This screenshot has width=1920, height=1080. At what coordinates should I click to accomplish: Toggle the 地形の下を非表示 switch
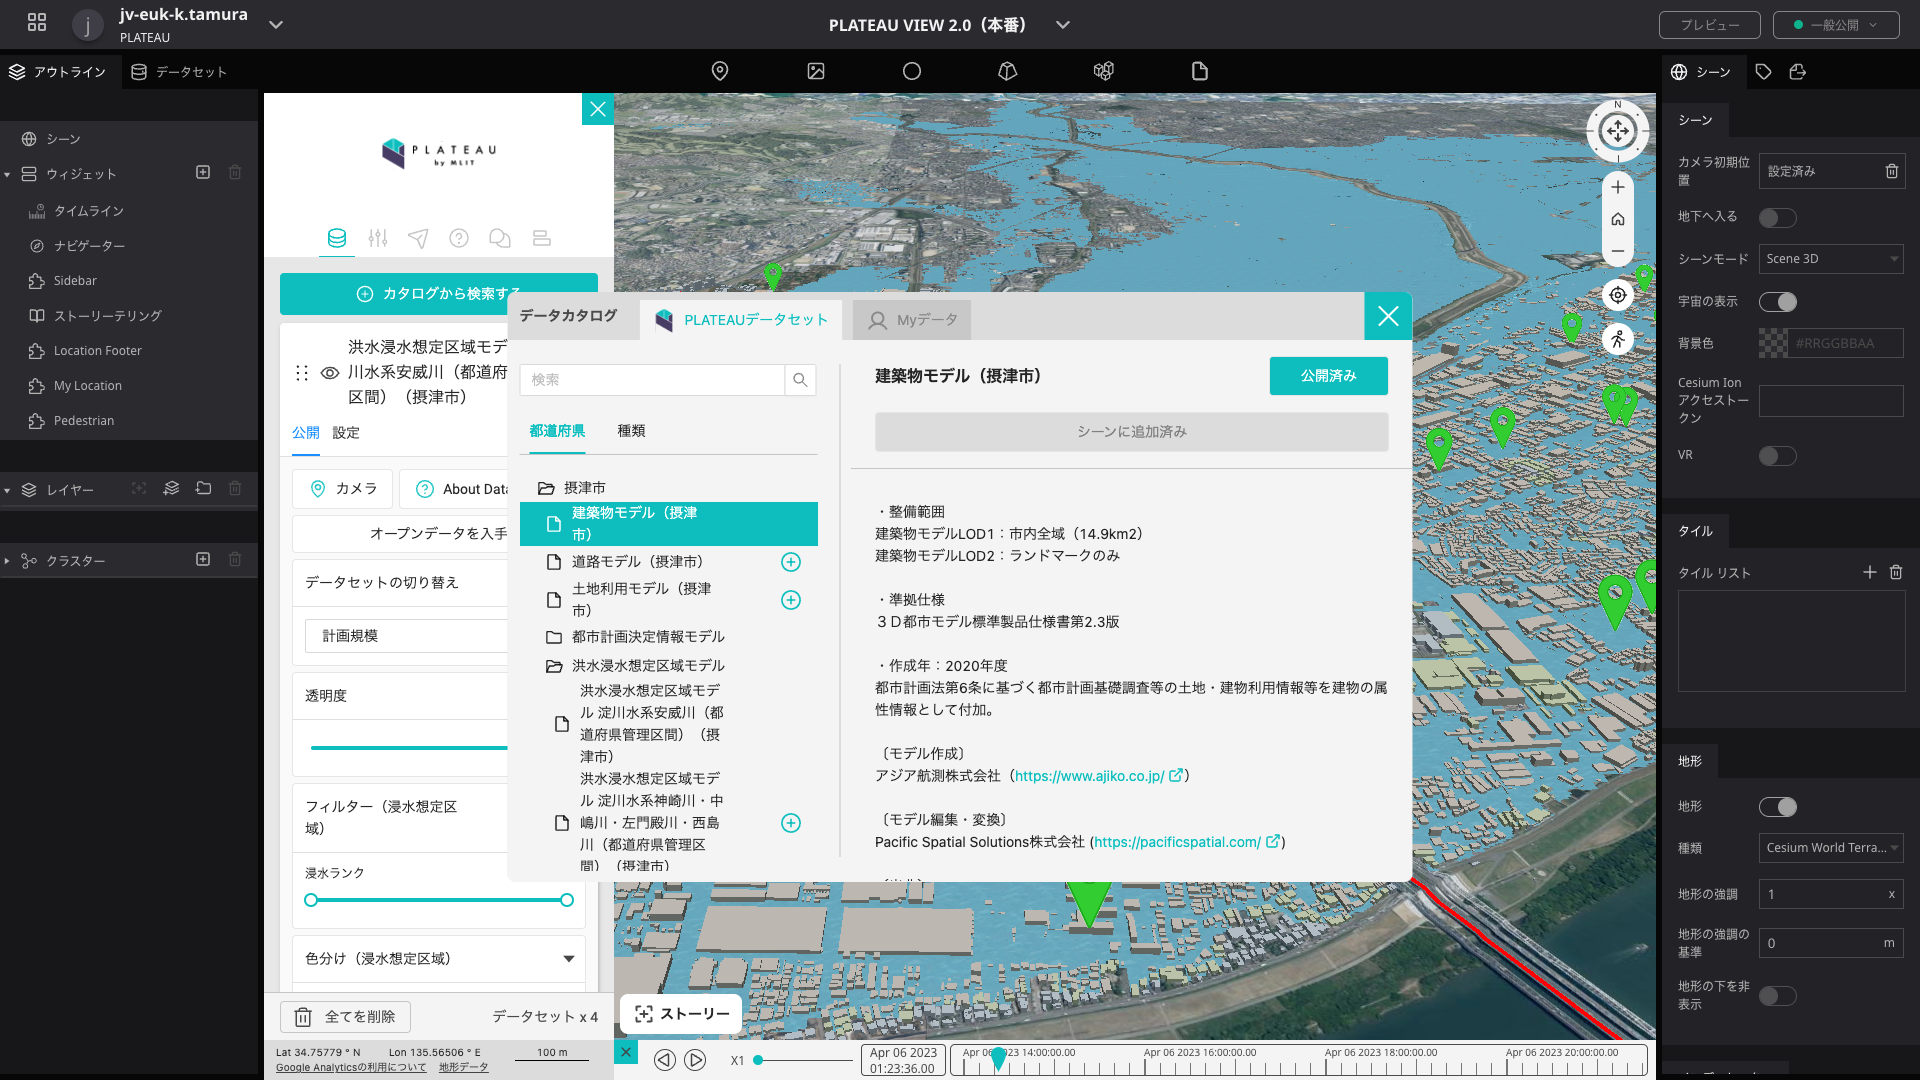click(1777, 996)
